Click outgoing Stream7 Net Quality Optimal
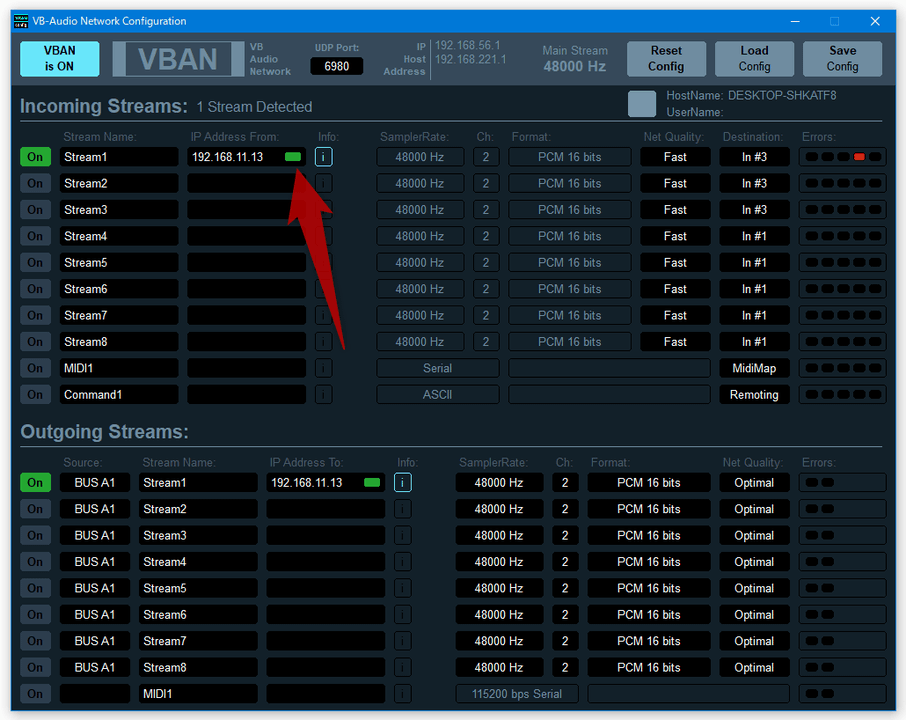 [x=754, y=641]
